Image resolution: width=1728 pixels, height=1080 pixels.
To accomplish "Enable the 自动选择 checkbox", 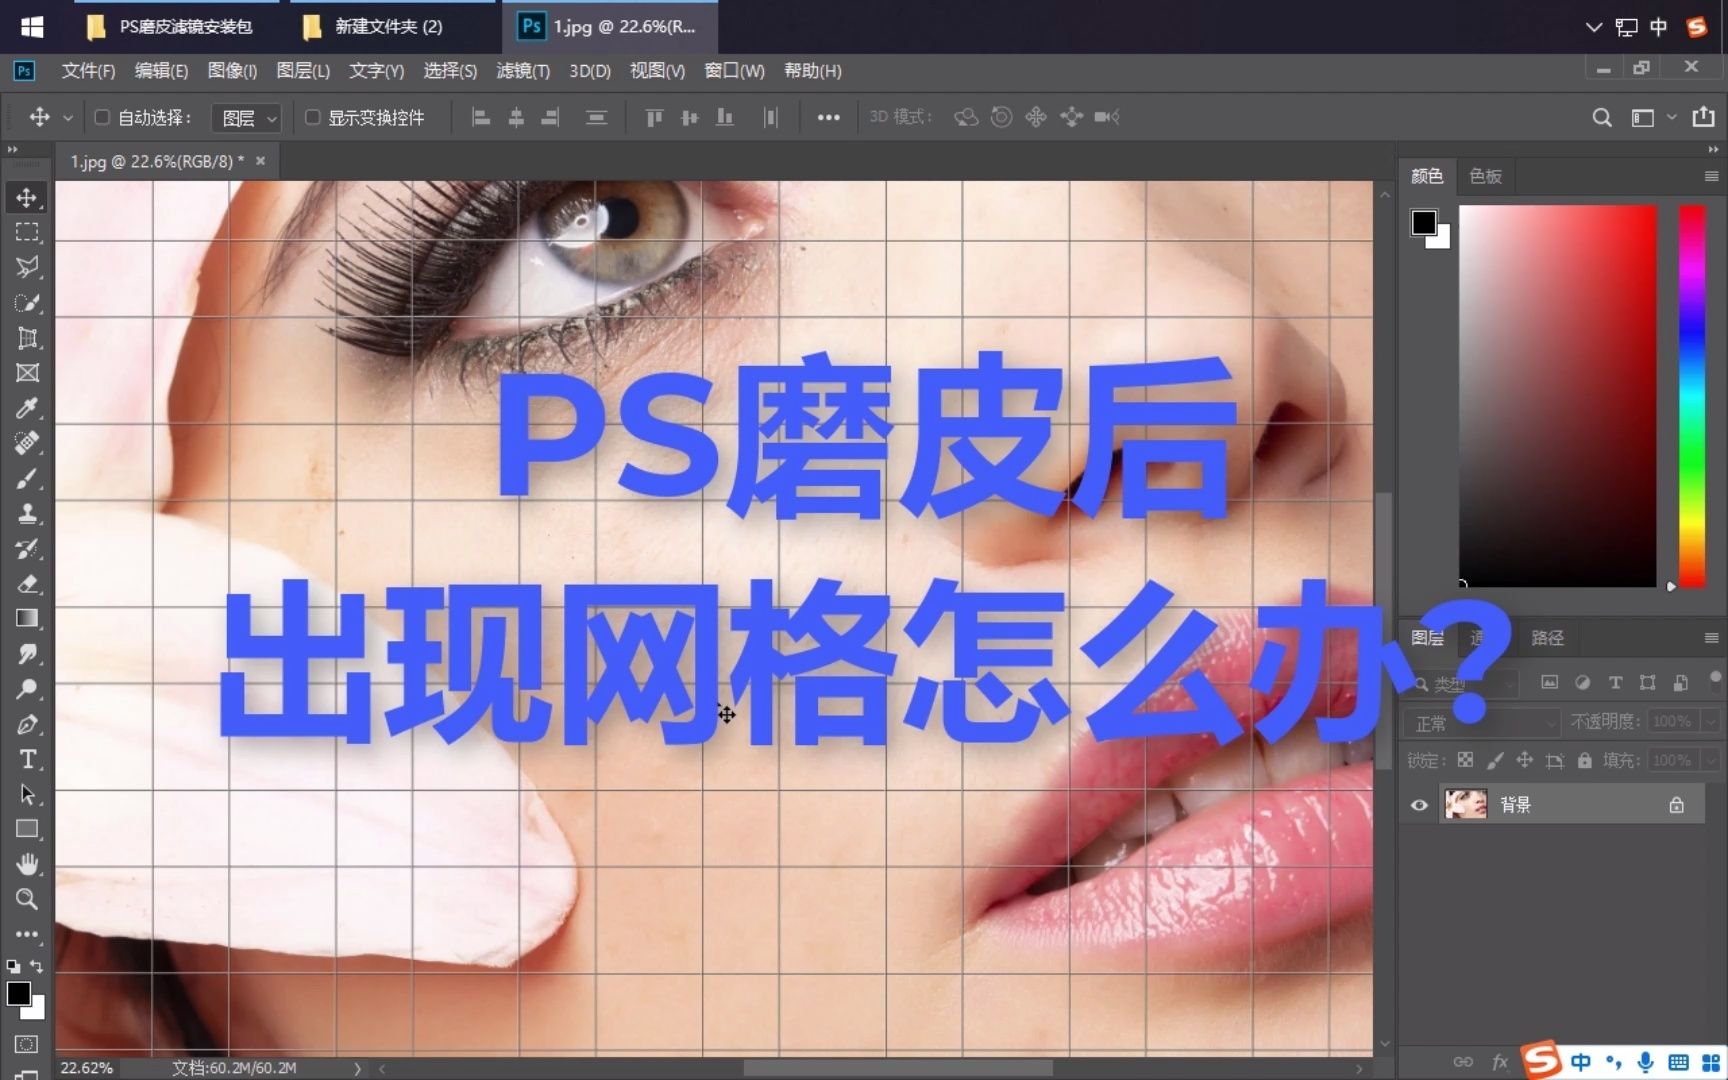I will point(102,117).
